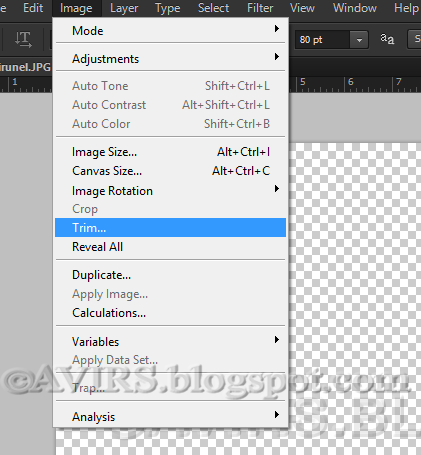Open the Edit menu
This screenshot has height=455, width=421.
[x=33, y=8]
